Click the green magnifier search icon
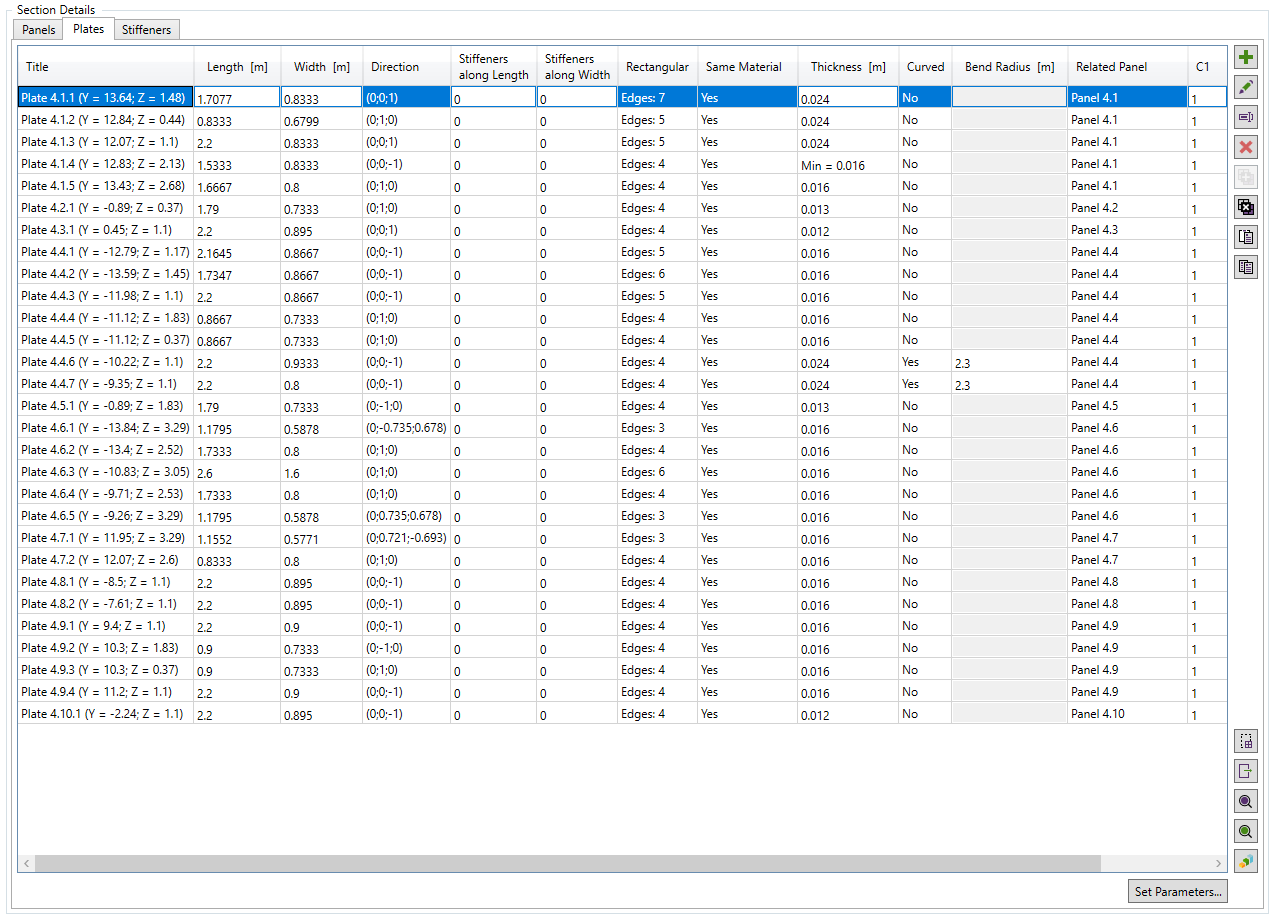The width and height of the screenshot is (1273, 919). (x=1246, y=831)
